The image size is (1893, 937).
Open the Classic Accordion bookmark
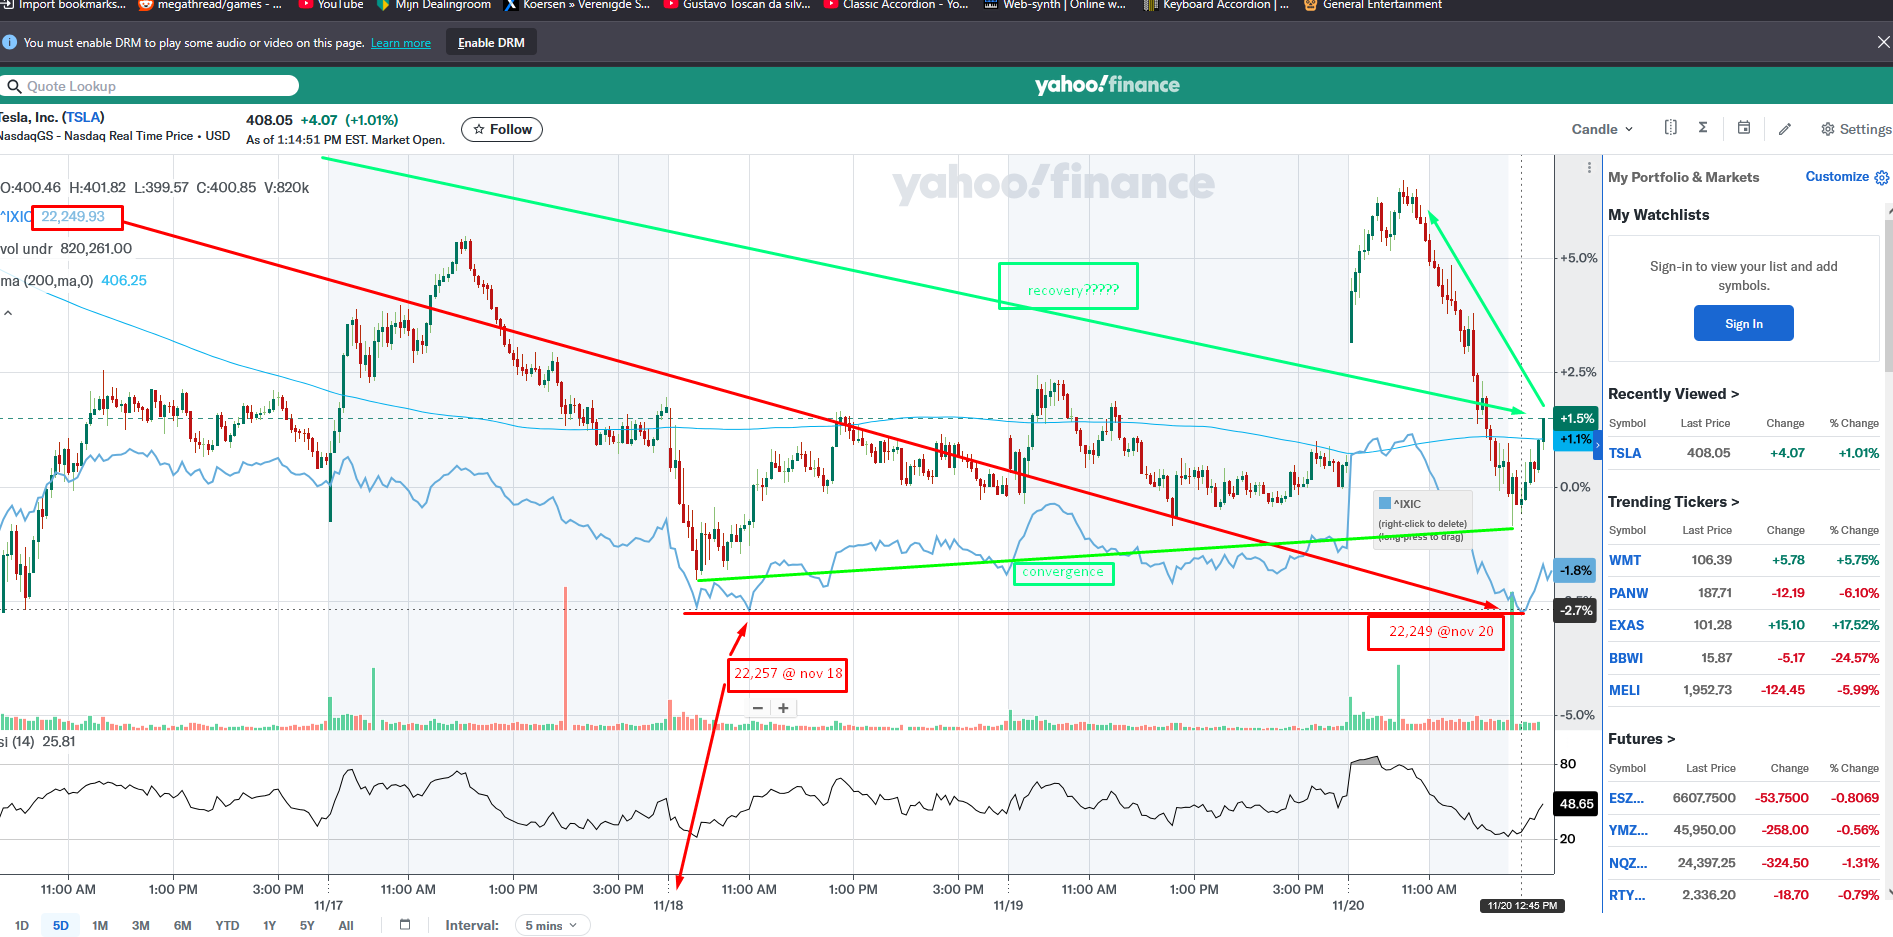point(896,5)
